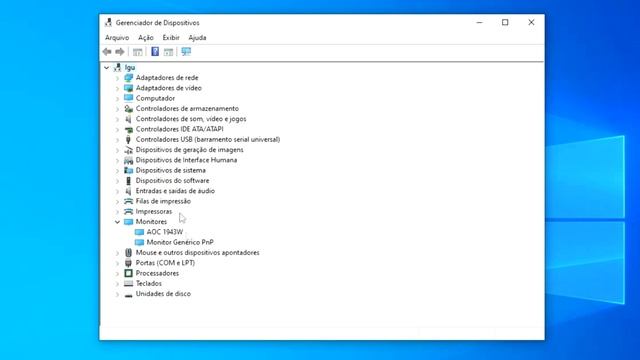
Task: Maximize the Gerenciador de Dispositivos window
Action: pos(505,22)
